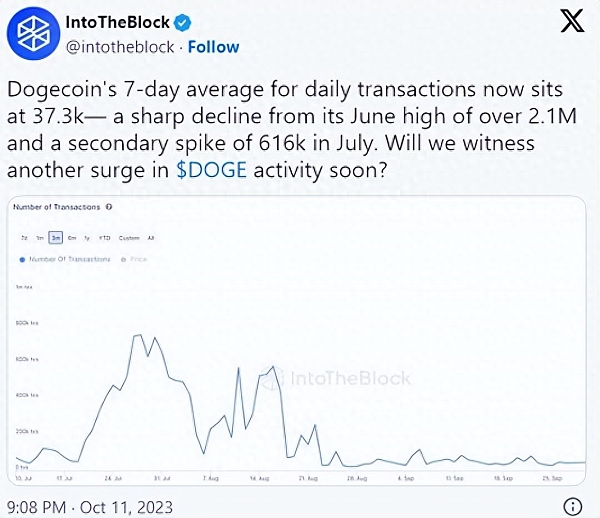Open the @intotheblock handle link

point(119,46)
